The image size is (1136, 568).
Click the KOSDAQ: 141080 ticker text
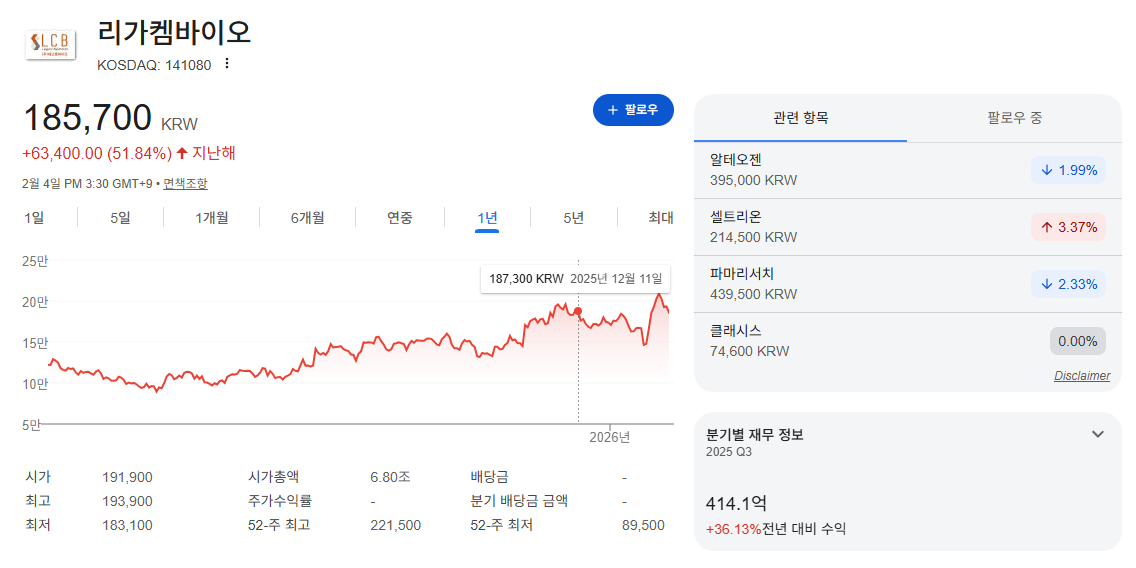(x=154, y=65)
